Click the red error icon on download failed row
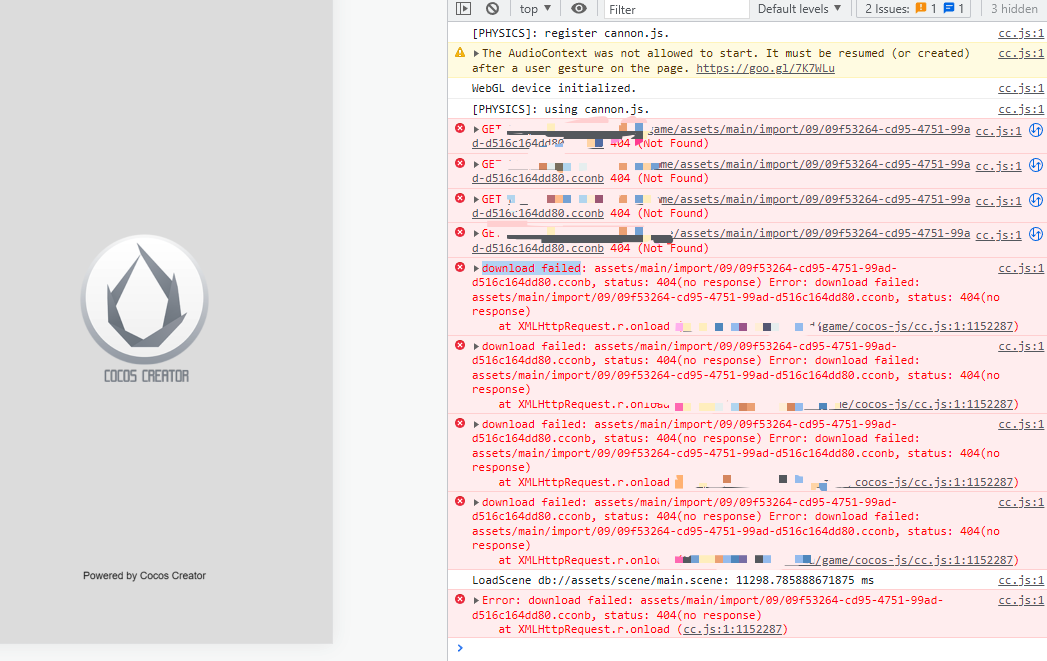 click(x=459, y=267)
